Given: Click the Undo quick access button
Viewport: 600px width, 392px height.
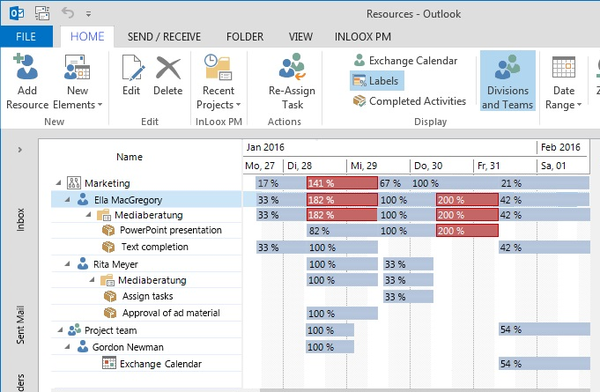Looking at the screenshot, I should click(x=68, y=13).
